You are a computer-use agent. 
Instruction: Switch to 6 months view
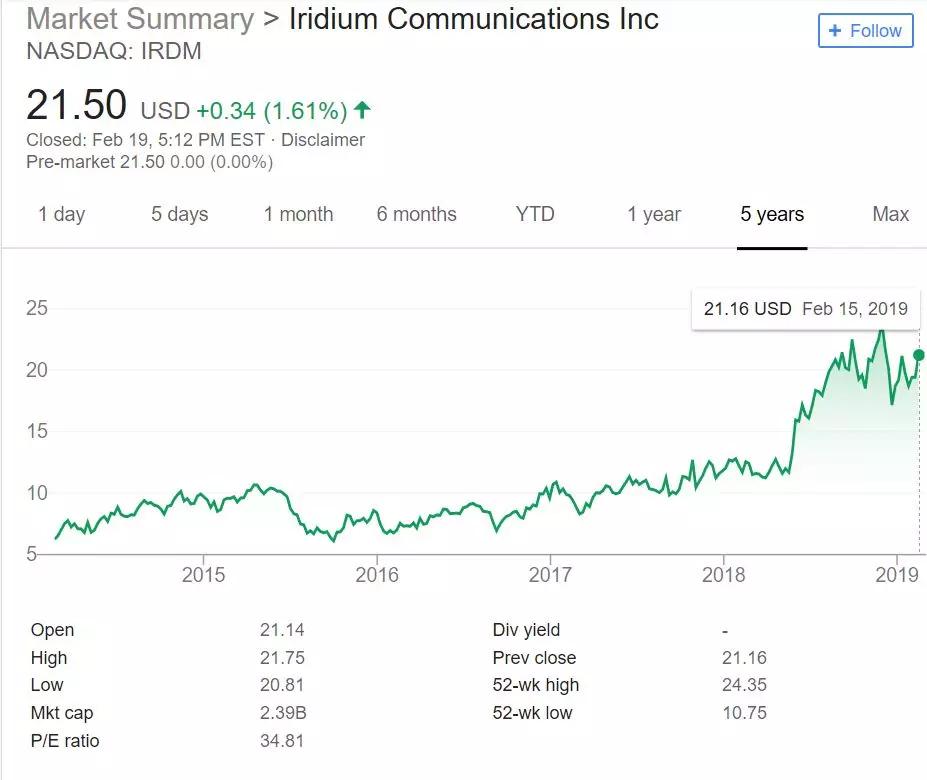coord(416,214)
